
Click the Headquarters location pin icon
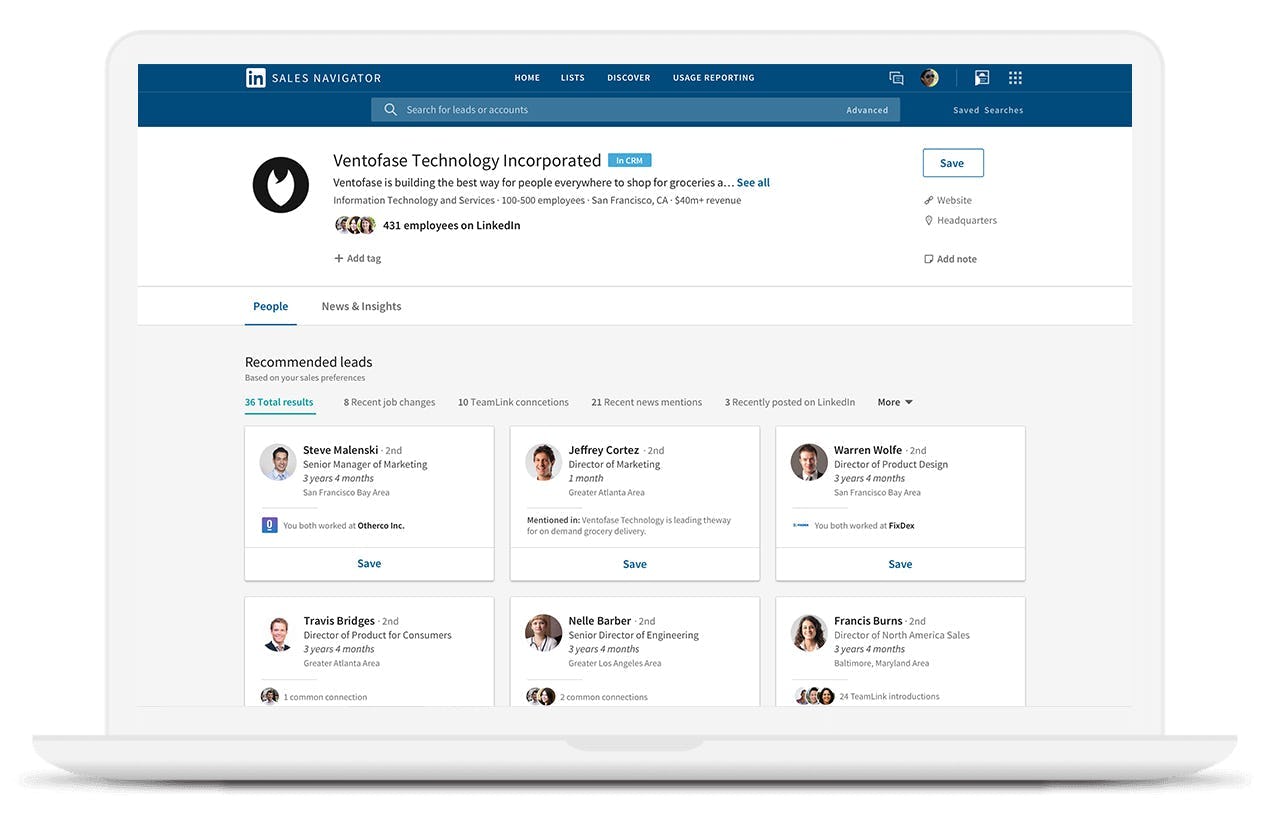[928, 220]
